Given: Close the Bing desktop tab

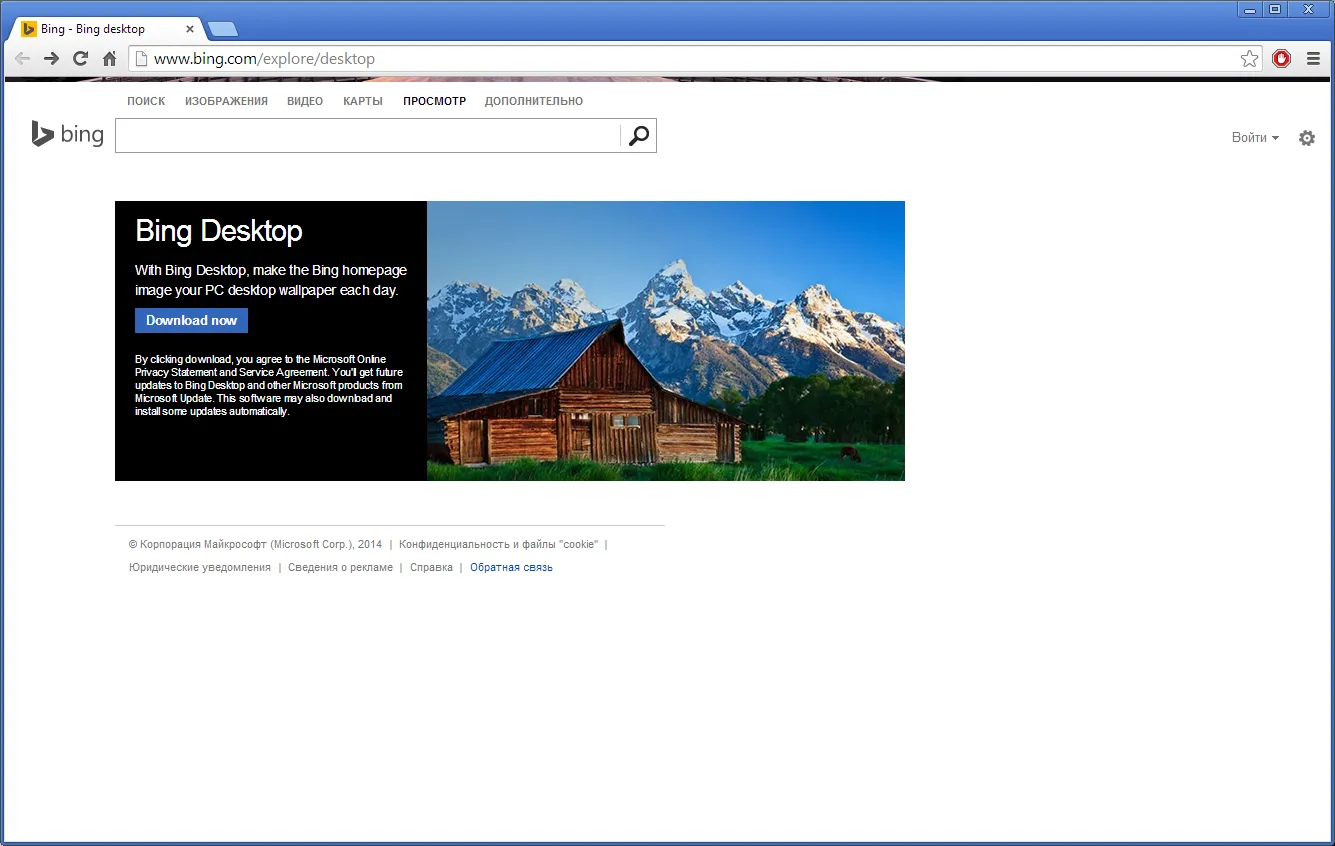Looking at the screenshot, I should click(x=190, y=29).
